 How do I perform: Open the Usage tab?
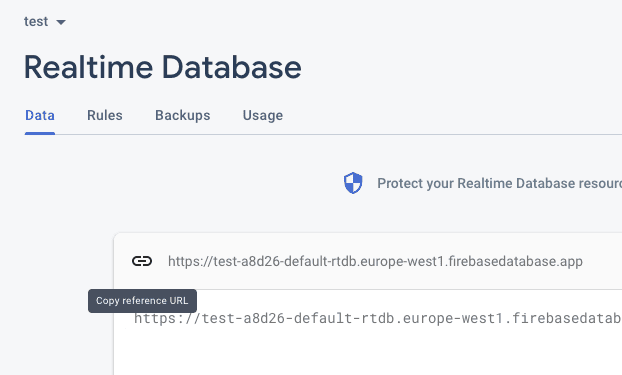click(x=263, y=115)
